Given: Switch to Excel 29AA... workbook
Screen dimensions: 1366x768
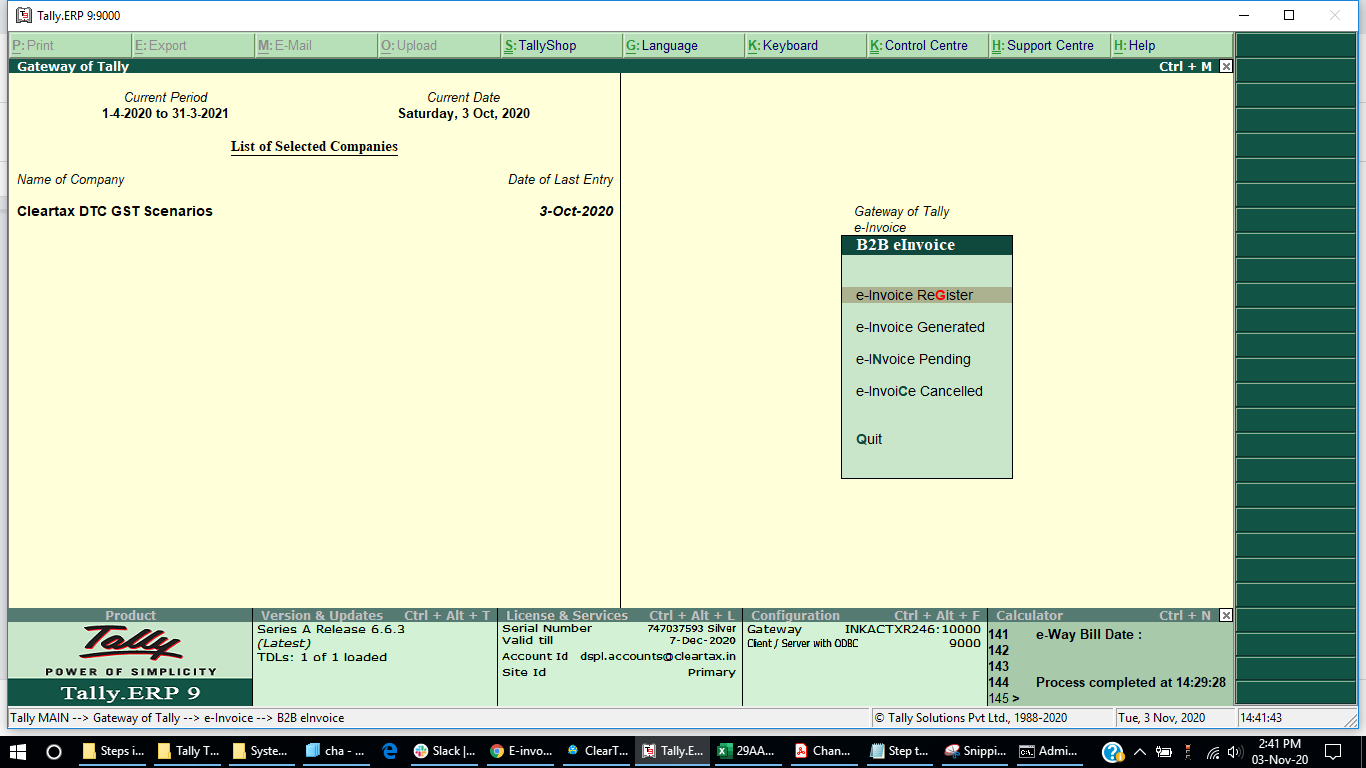Looking at the screenshot, I should click(x=749, y=751).
